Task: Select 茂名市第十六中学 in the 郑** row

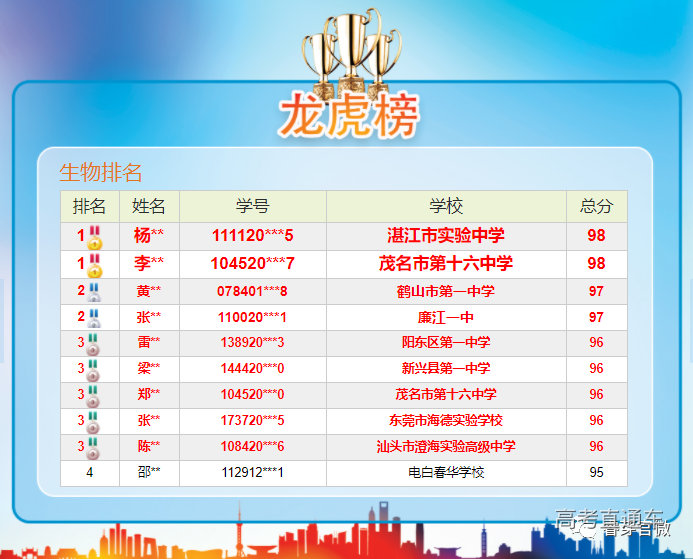Action: click(446, 394)
